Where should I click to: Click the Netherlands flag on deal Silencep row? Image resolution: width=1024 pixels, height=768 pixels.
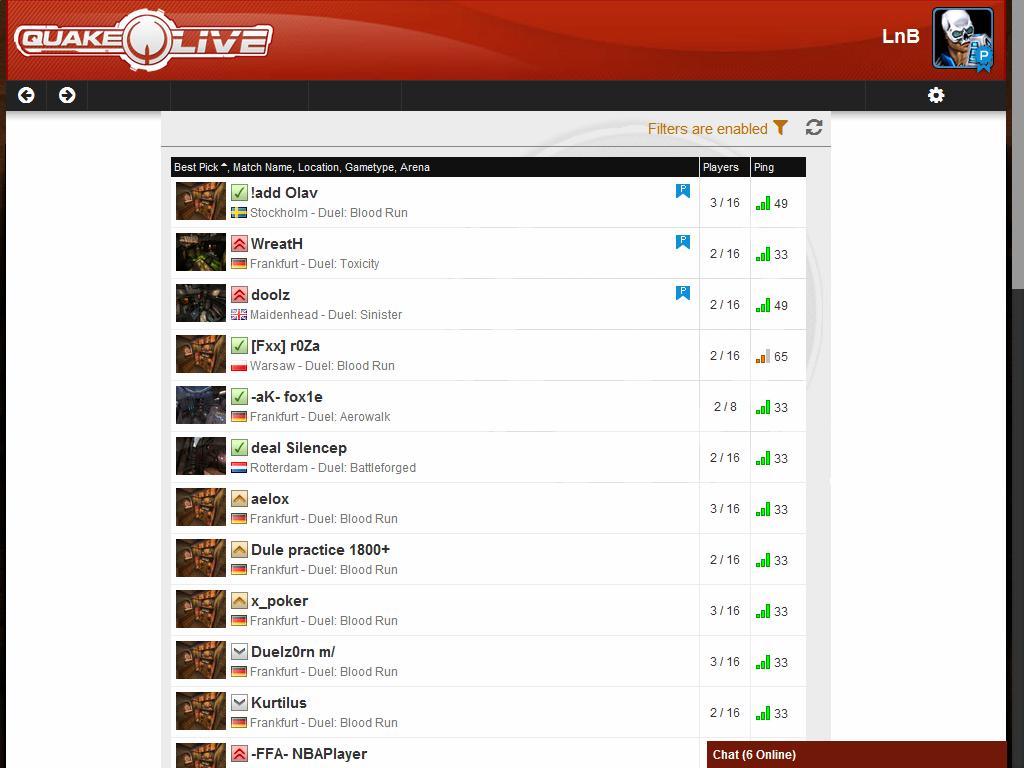(x=239, y=468)
